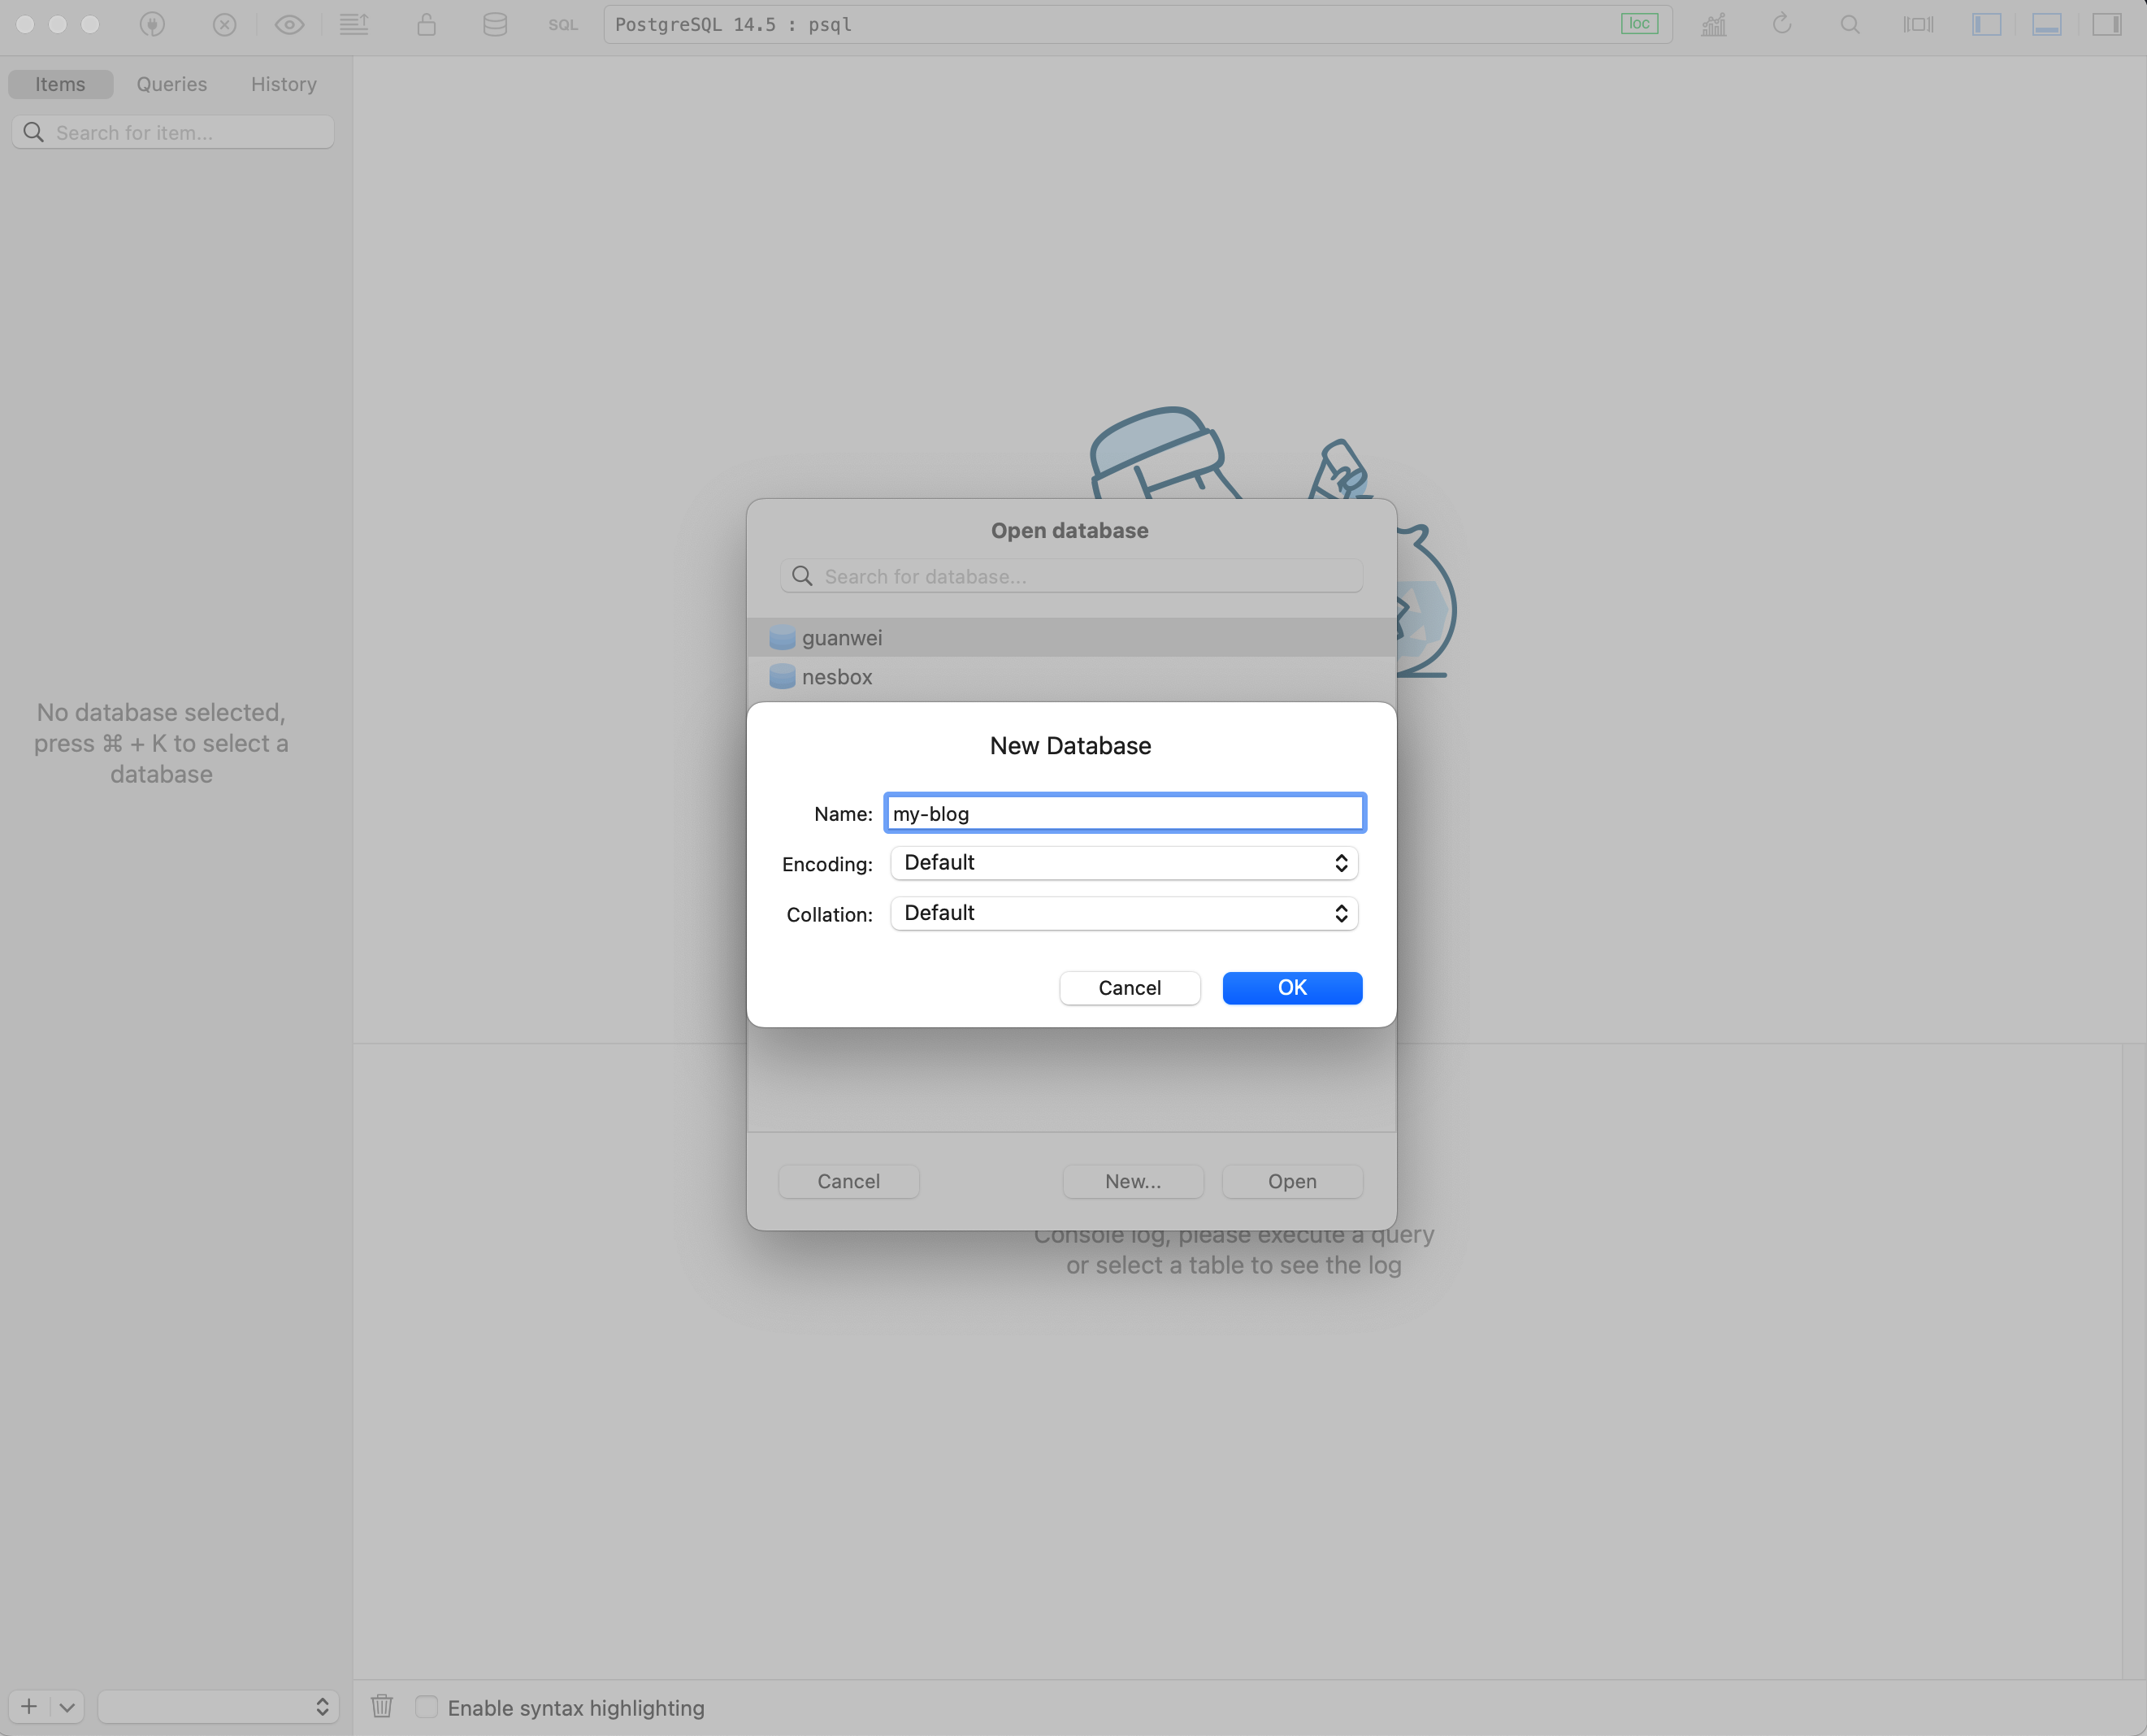Click the refresh arrow icon

pos(1781,25)
